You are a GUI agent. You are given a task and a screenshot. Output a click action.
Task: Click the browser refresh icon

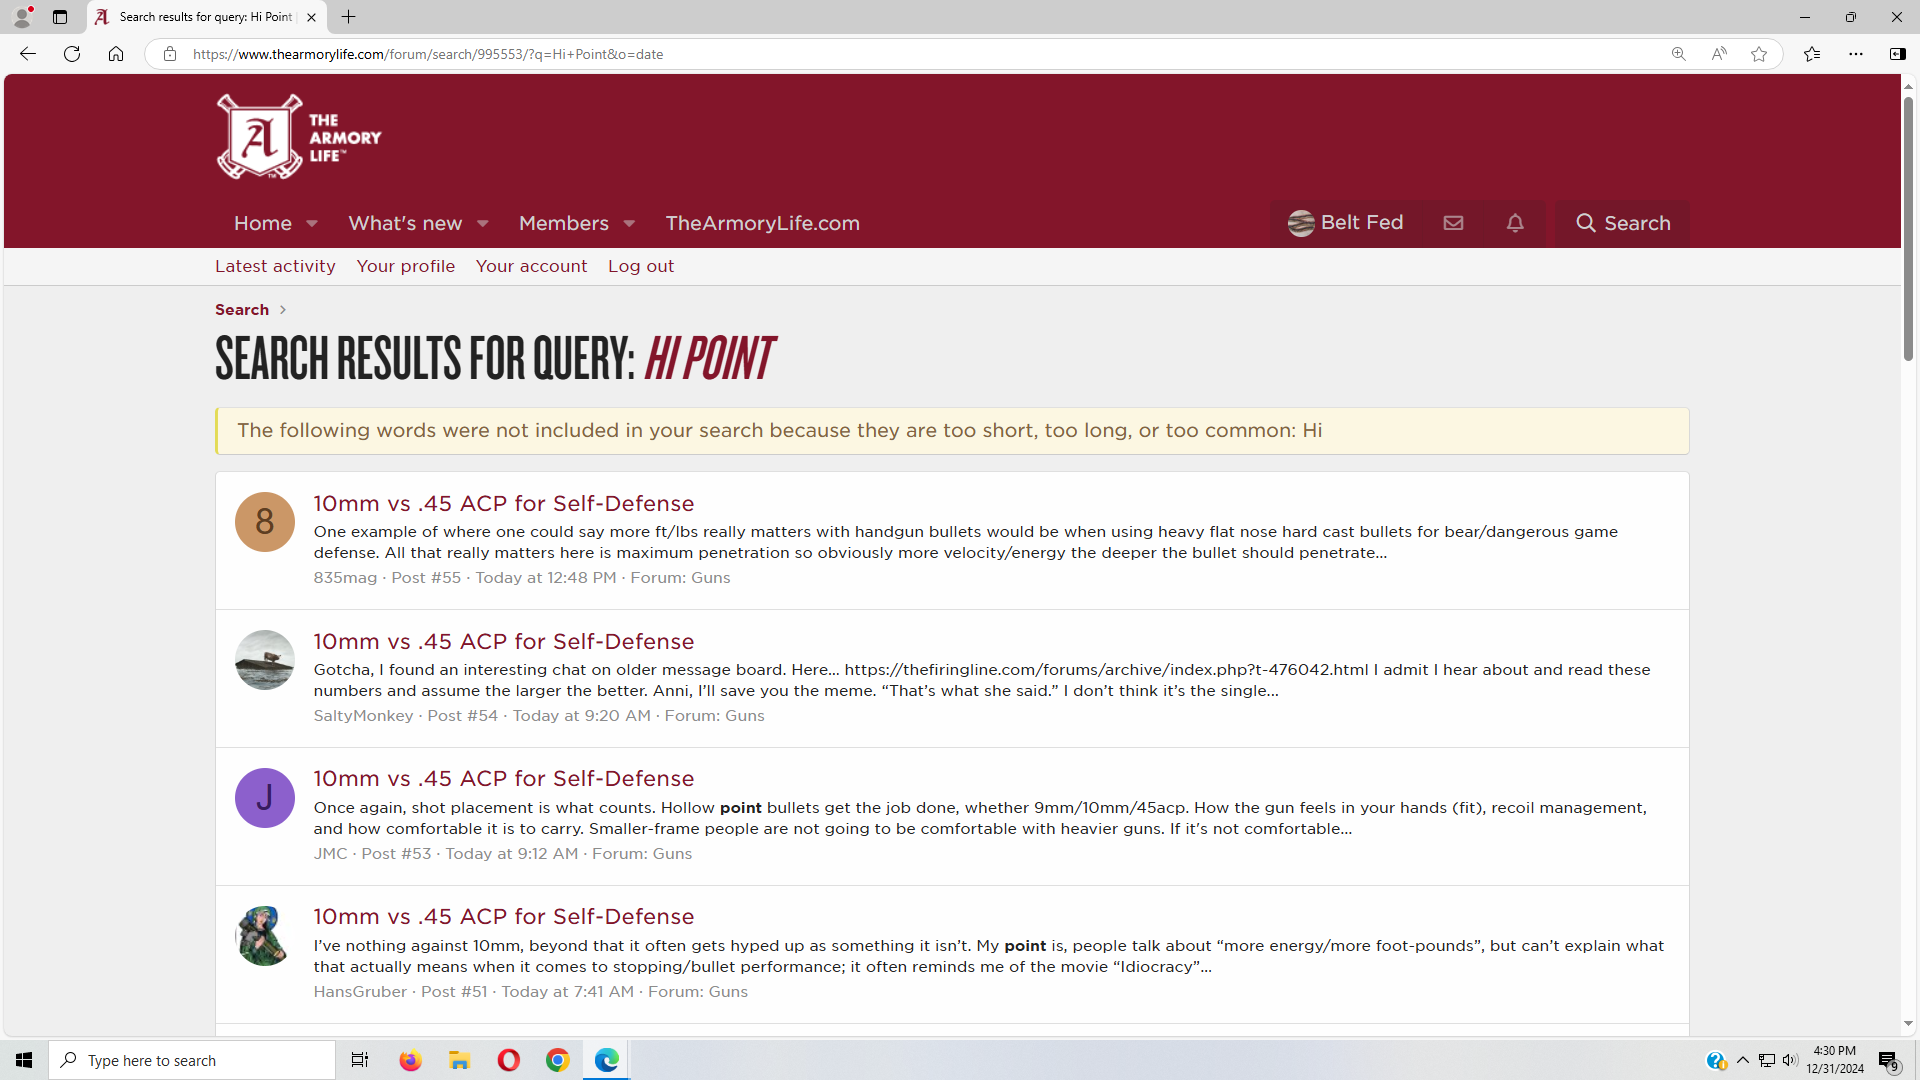coord(72,54)
